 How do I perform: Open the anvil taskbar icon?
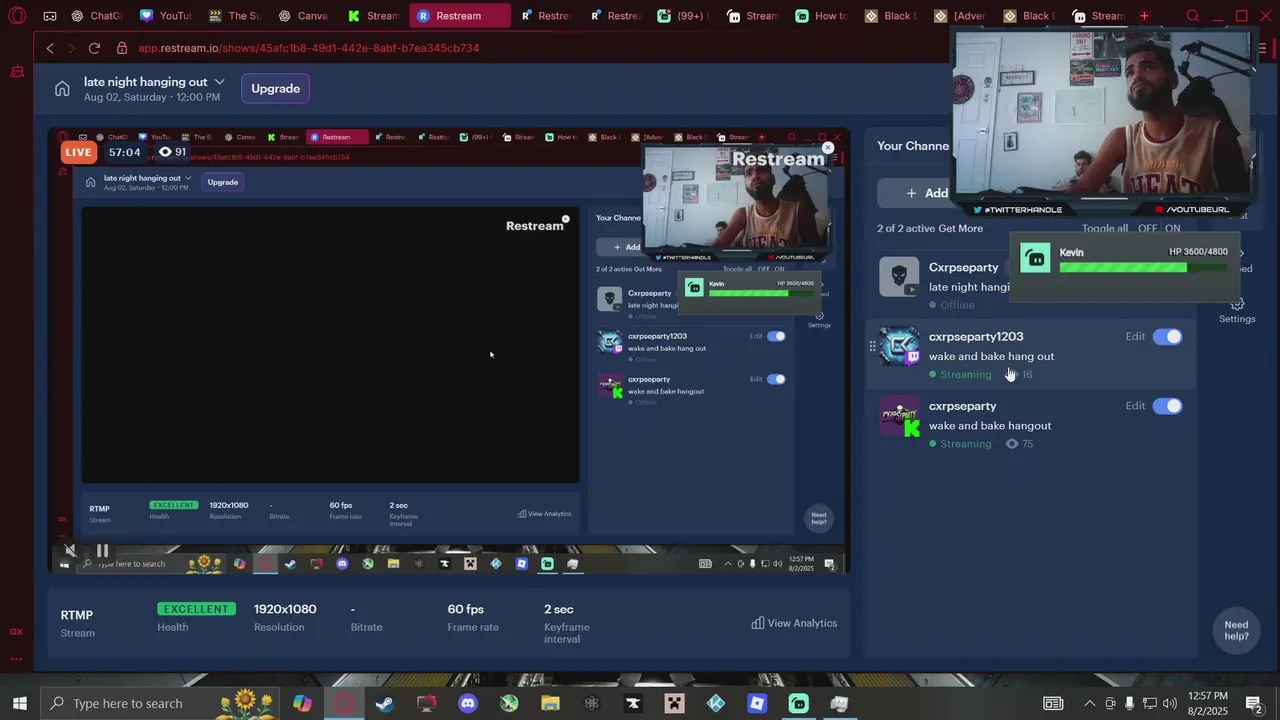click(x=633, y=703)
